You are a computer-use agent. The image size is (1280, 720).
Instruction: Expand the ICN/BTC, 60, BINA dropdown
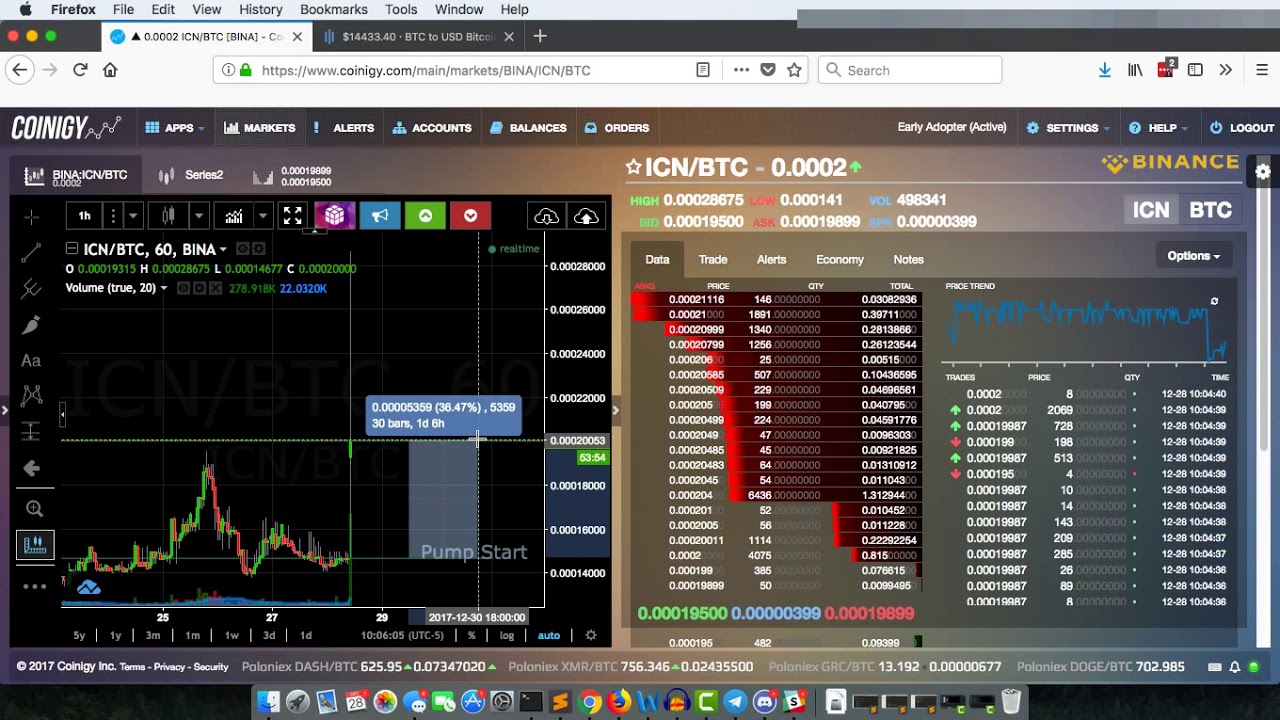223,250
